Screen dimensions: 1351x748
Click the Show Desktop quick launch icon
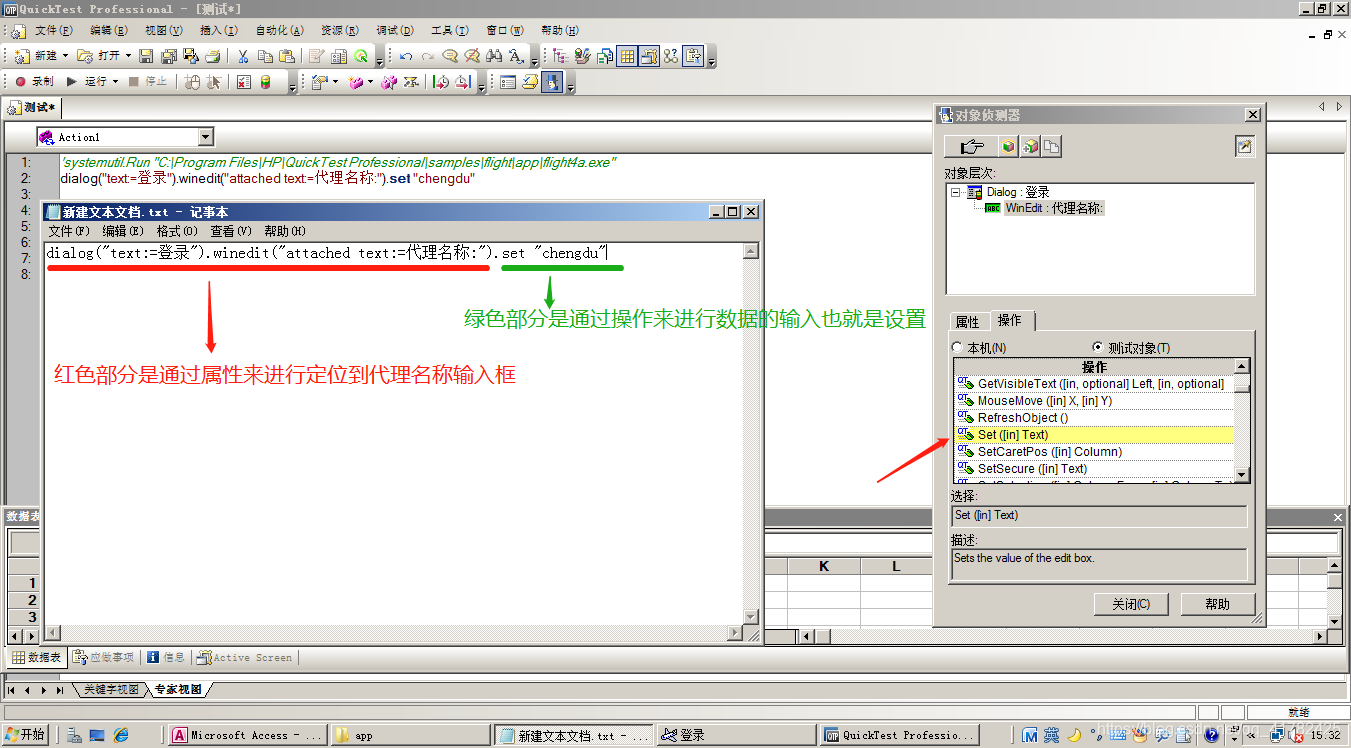tap(97, 735)
